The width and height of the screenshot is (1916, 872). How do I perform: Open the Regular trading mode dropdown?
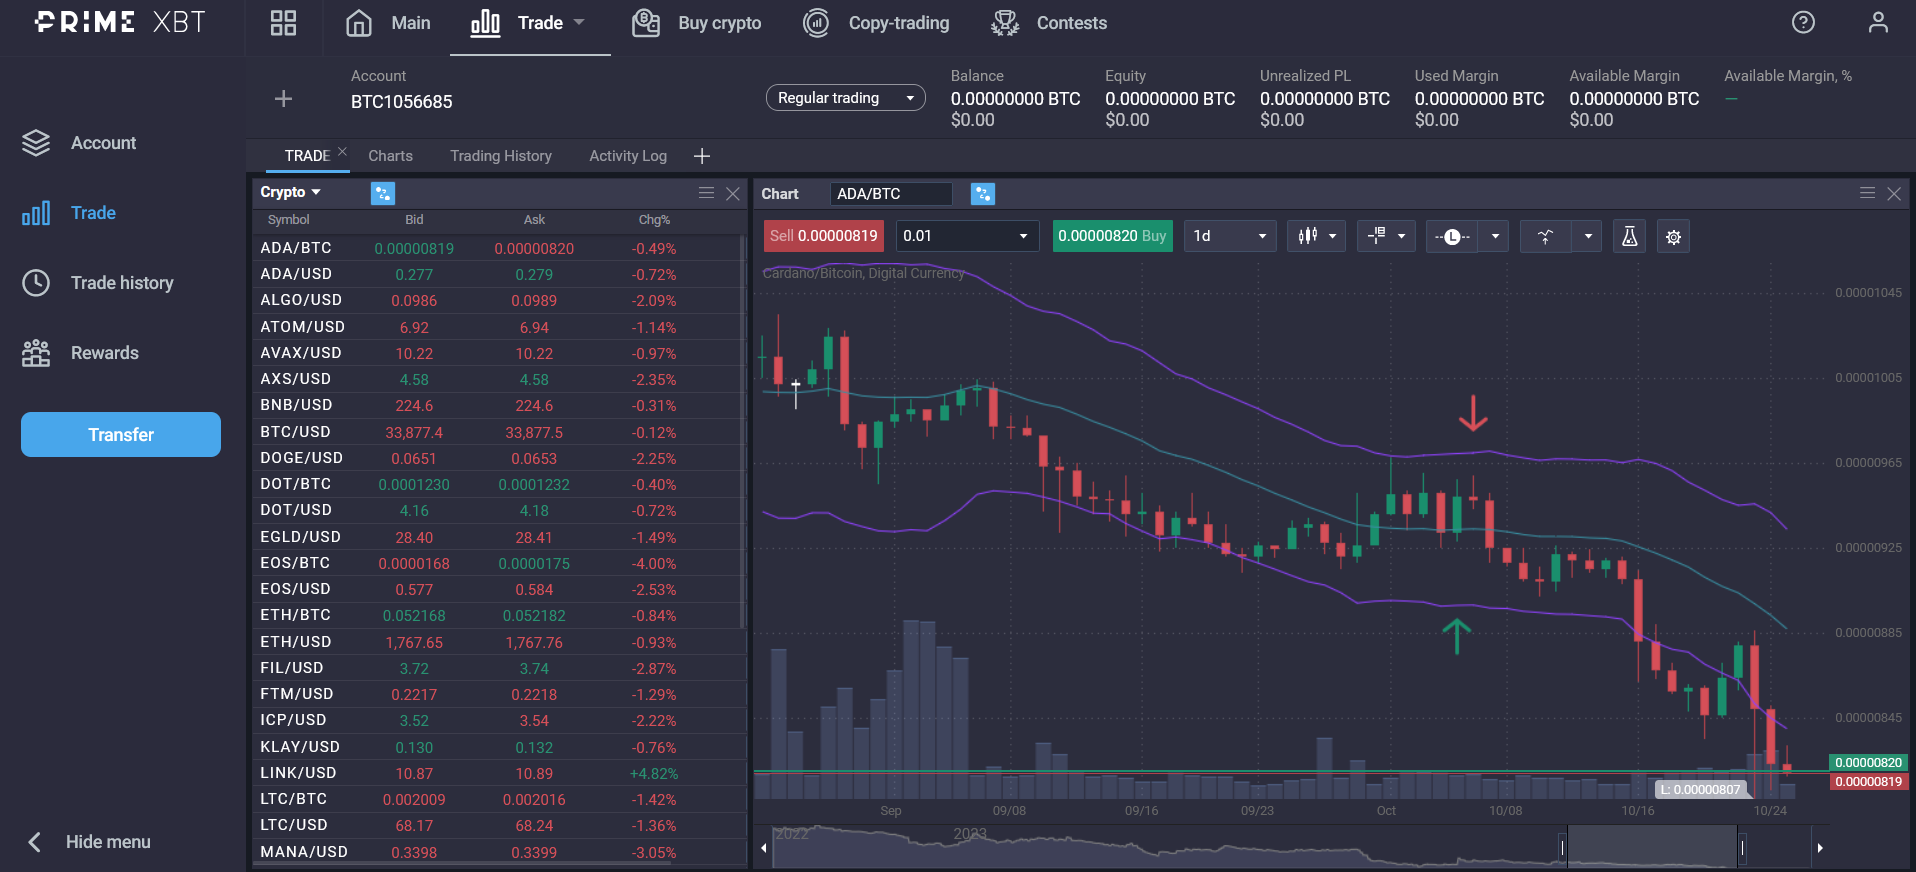coord(845,98)
